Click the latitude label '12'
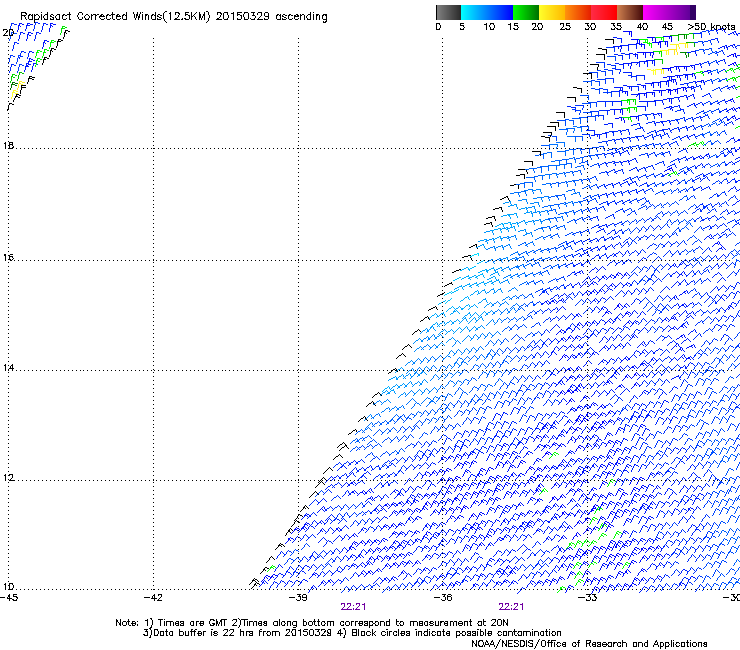Image resolution: width=740 pixels, height=650 pixels. (x=8, y=478)
